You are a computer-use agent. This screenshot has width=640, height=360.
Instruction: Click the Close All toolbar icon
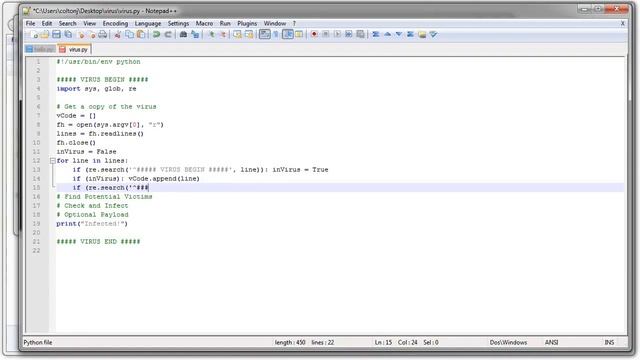92,35
